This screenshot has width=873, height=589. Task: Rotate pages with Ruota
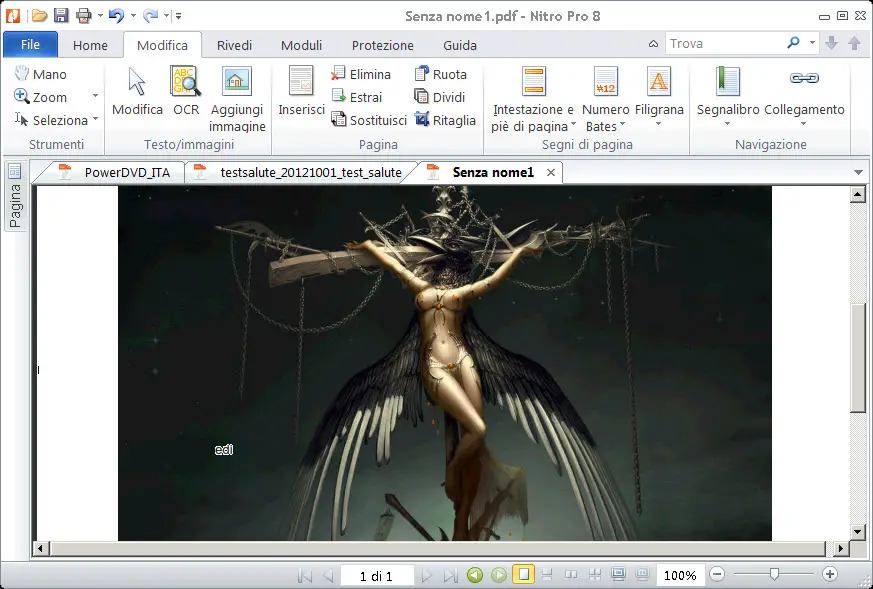point(440,74)
